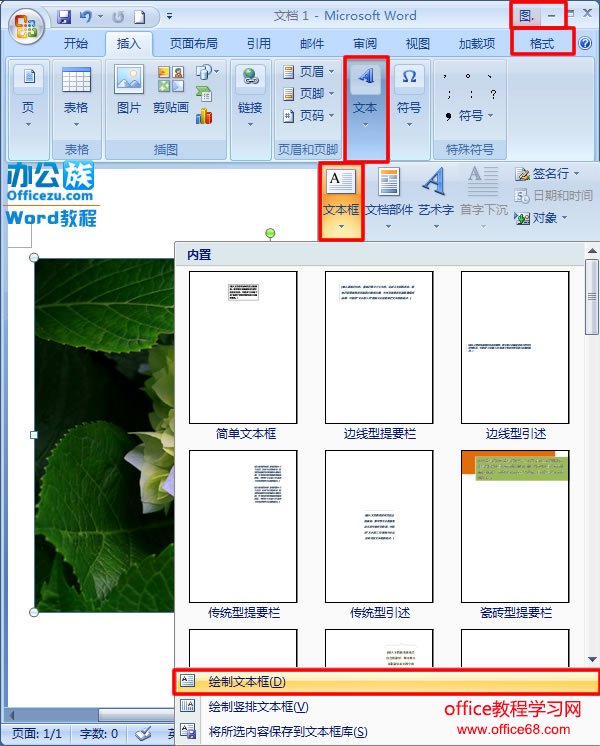The image size is (600, 746).
Task: Create new document from quick access toolbar
Action: pyautogui.click(x=139, y=17)
